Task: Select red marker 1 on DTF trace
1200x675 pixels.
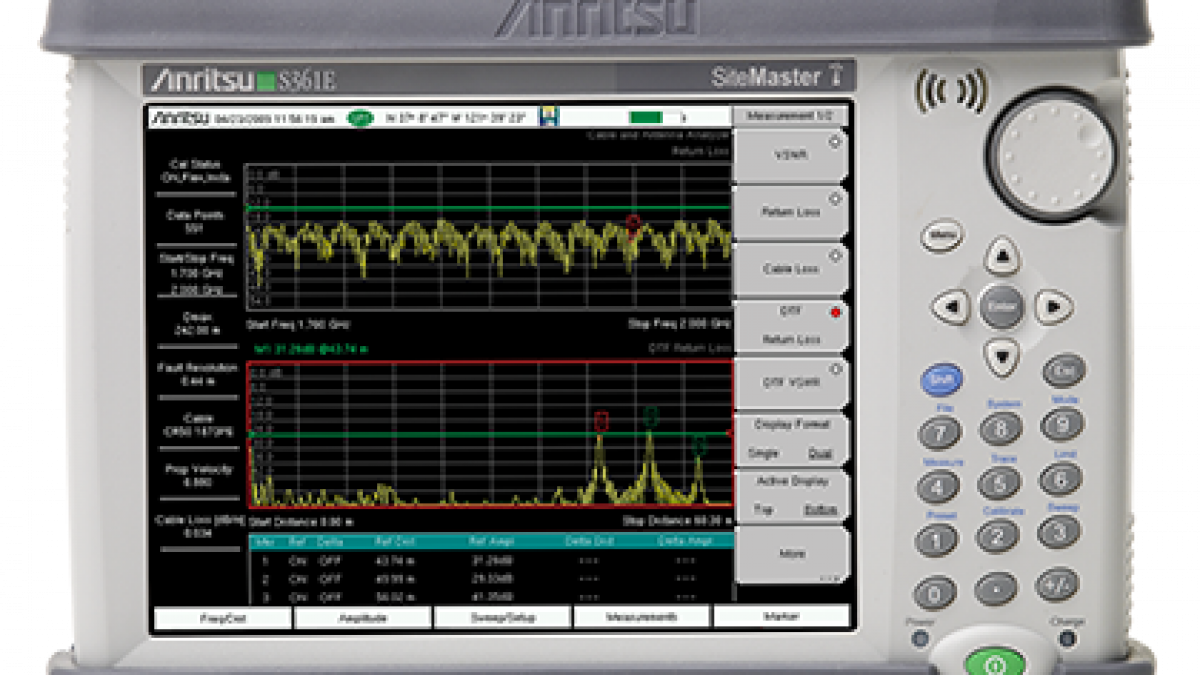Action: (x=600, y=421)
